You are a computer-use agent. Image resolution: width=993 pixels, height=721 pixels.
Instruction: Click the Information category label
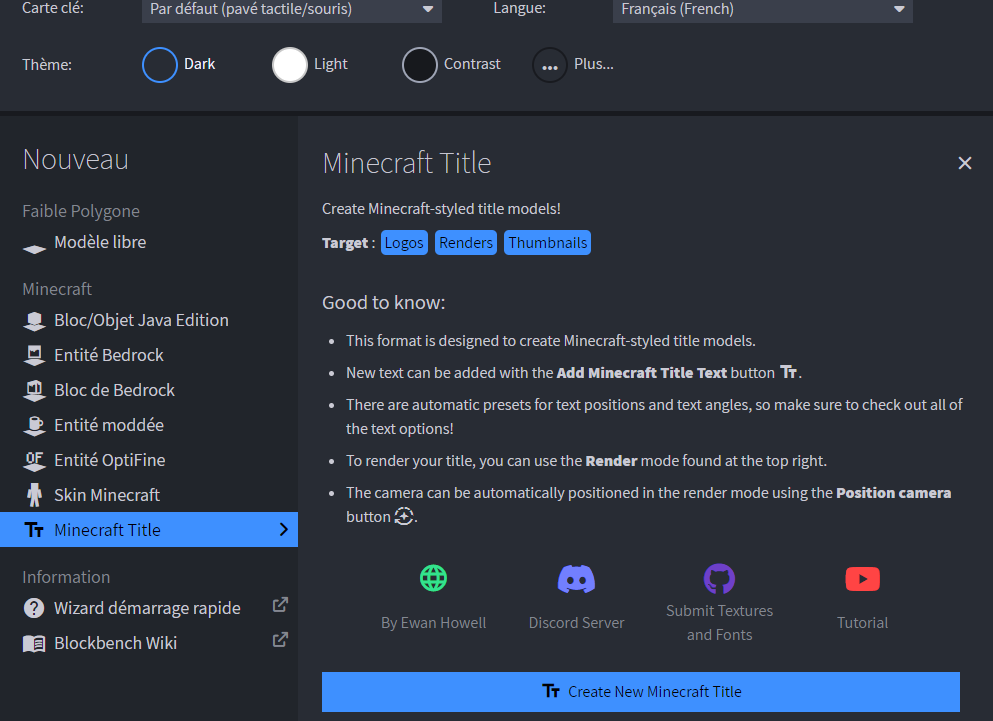(x=66, y=577)
